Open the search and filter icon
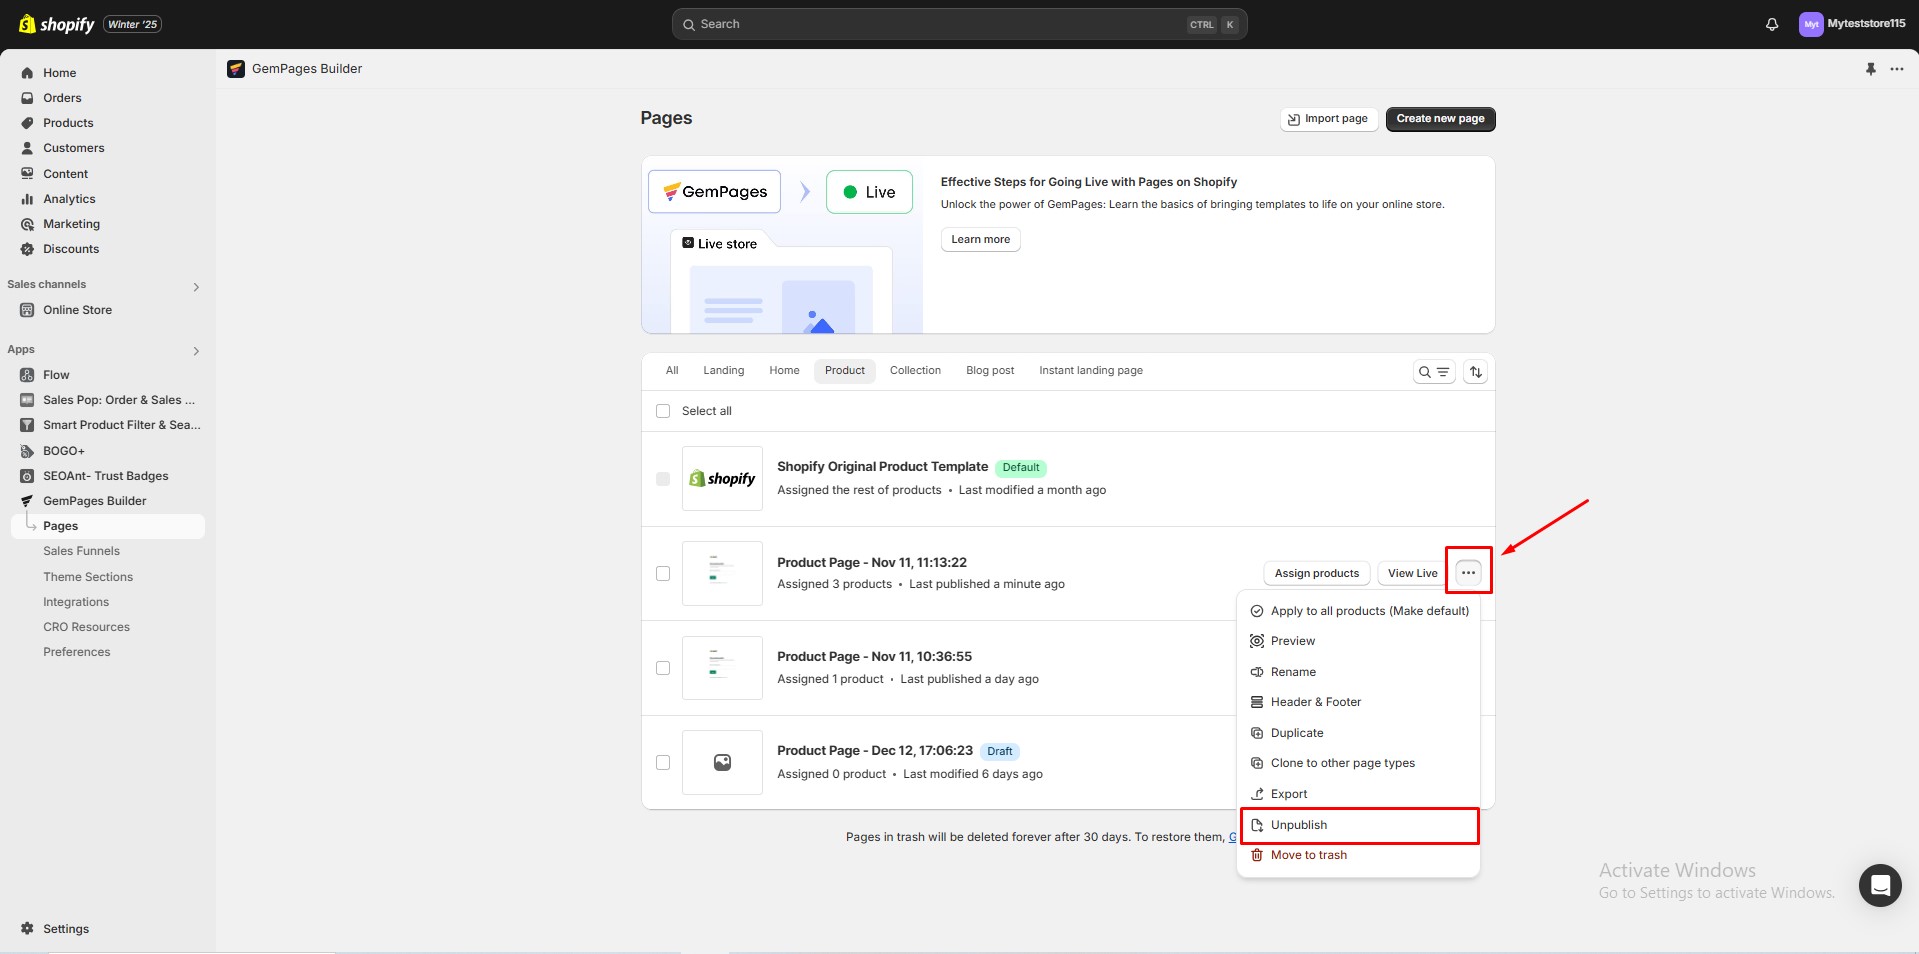 [x=1434, y=372]
